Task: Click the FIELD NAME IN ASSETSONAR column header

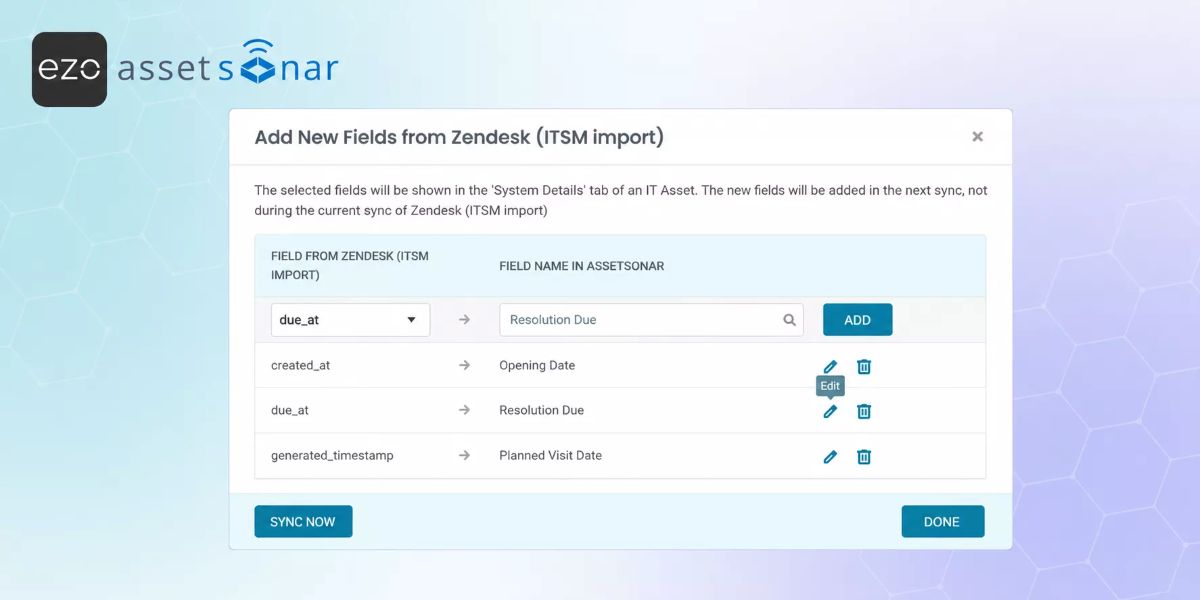Action: click(x=582, y=266)
